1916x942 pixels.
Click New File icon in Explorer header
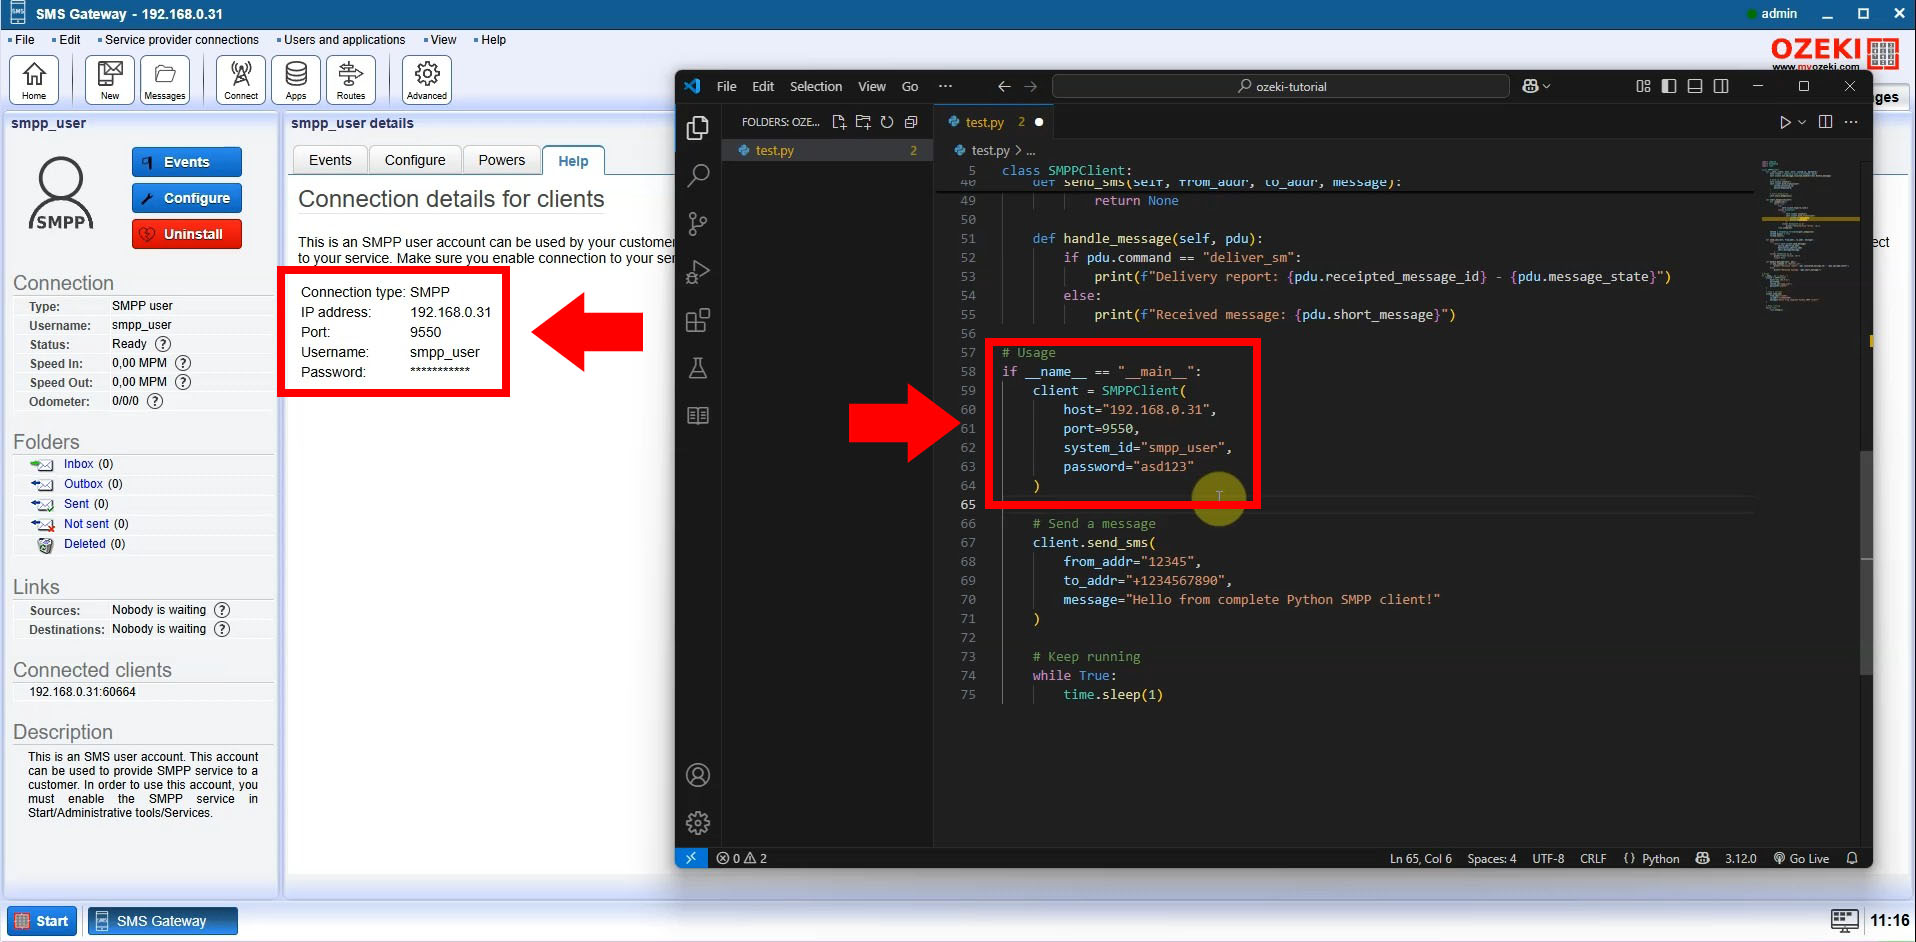[x=839, y=122]
